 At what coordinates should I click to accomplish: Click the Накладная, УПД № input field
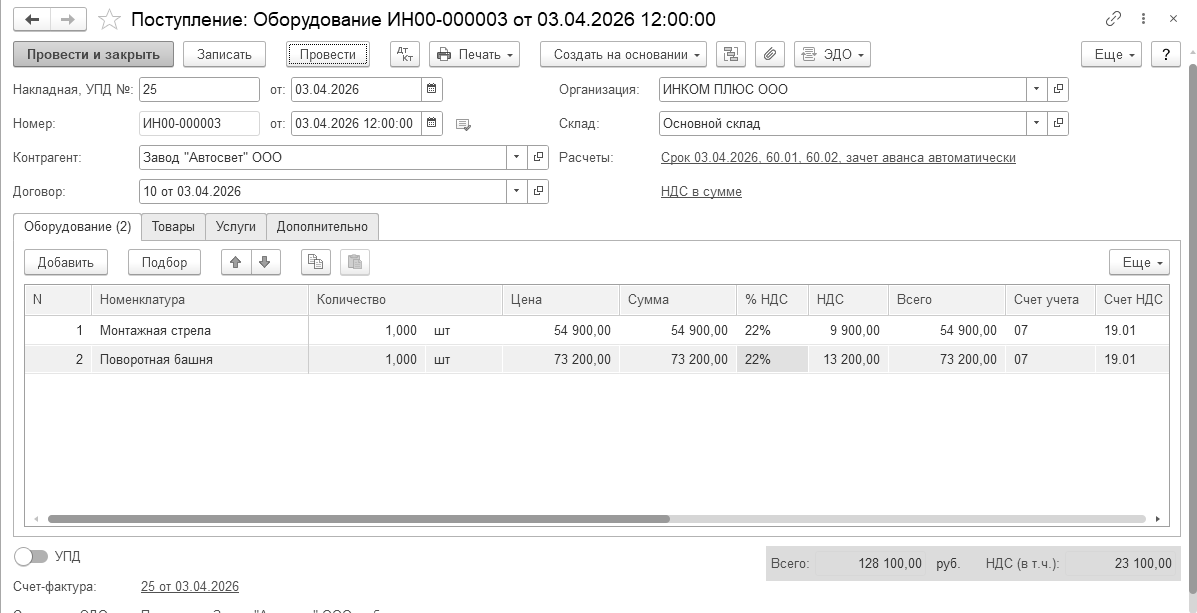199,89
